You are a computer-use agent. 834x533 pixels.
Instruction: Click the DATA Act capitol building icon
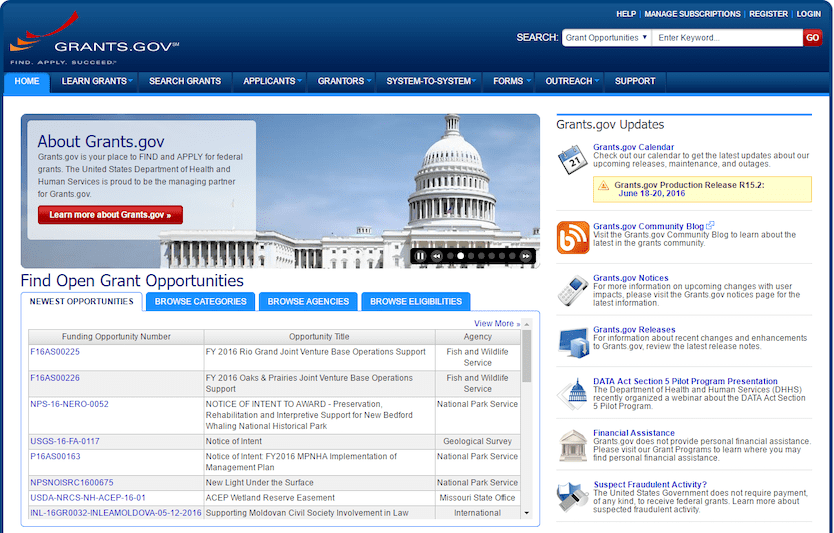pos(573,393)
